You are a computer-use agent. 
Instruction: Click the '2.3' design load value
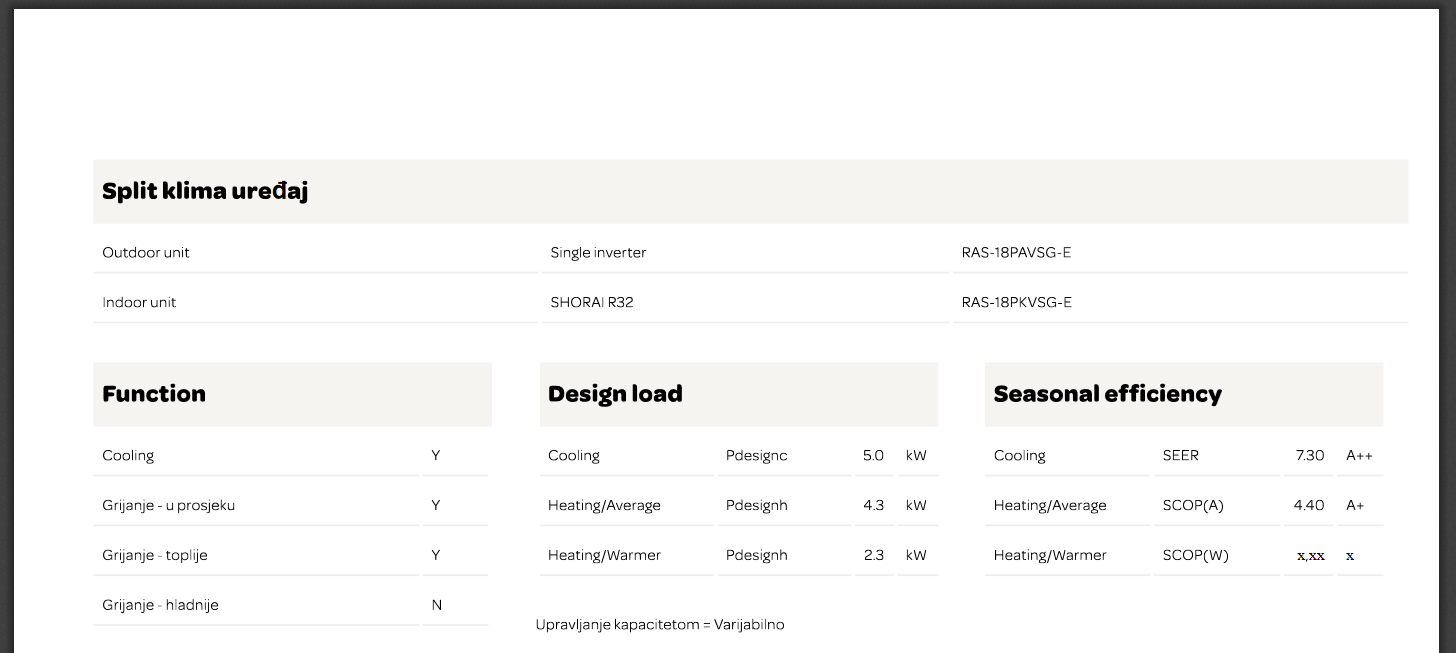tap(873, 555)
